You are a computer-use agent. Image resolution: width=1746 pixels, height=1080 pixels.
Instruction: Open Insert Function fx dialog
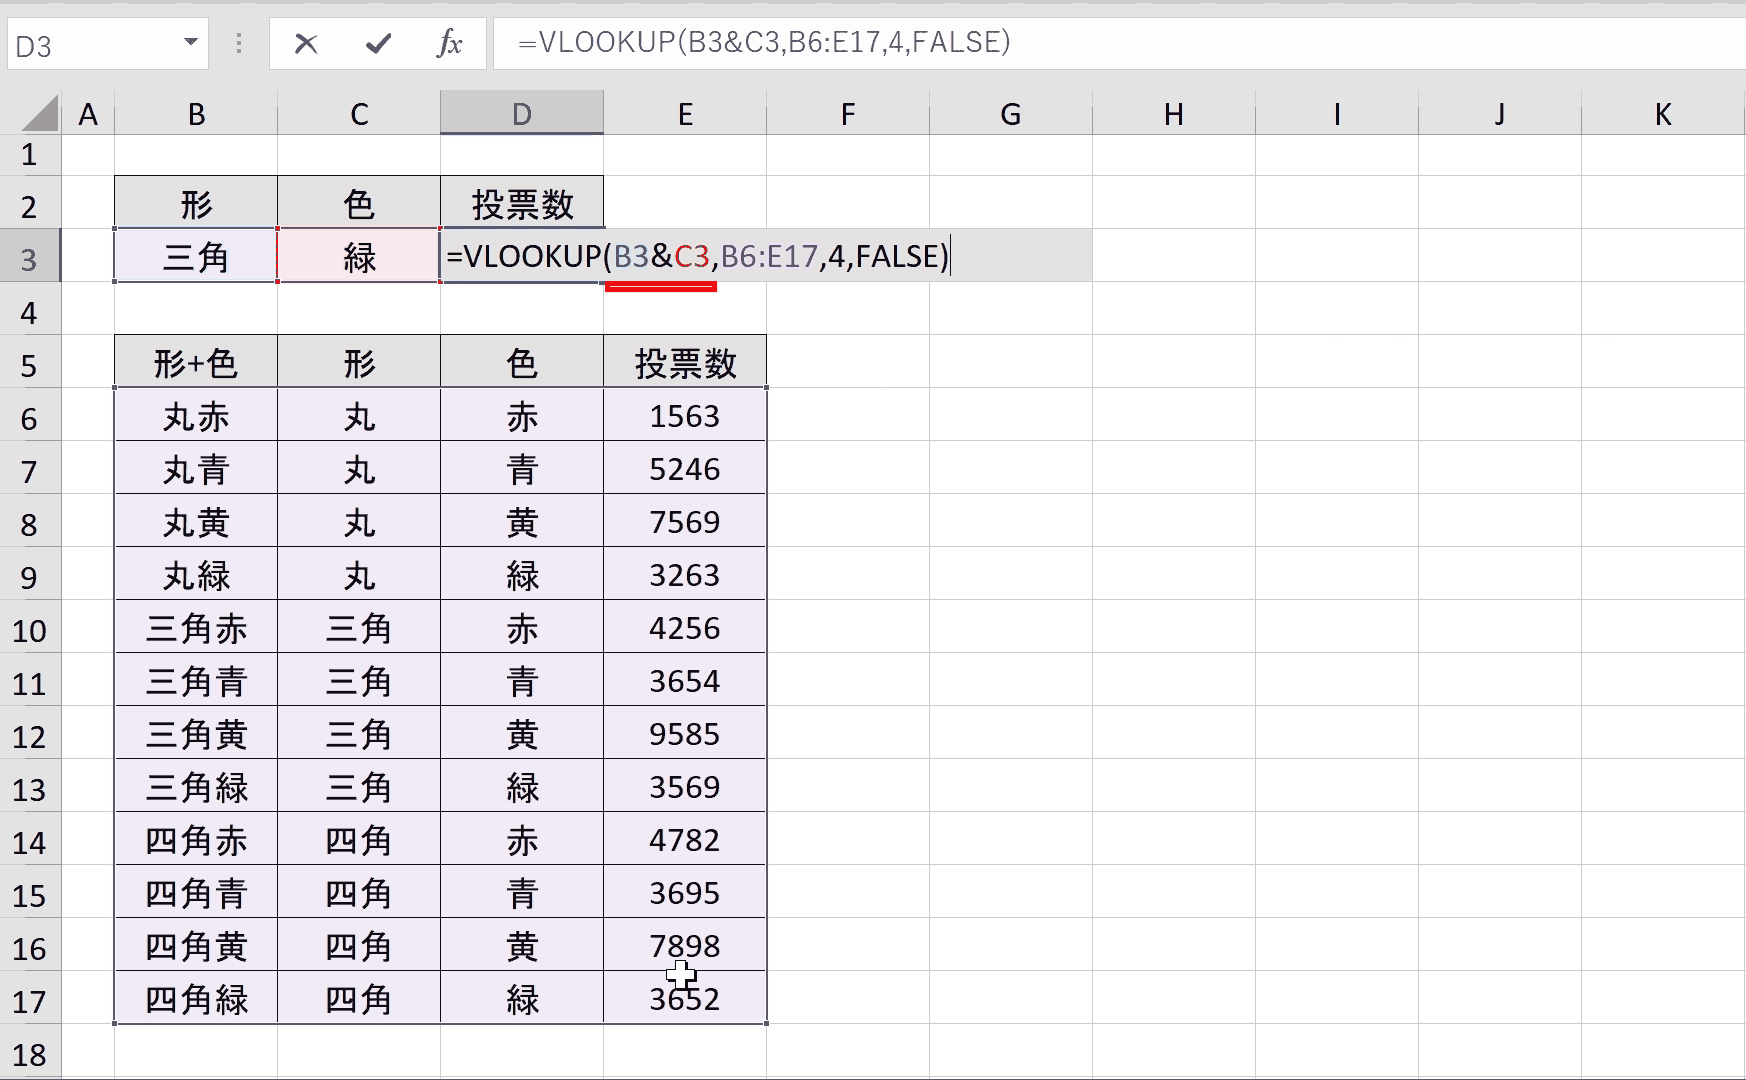pos(450,43)
